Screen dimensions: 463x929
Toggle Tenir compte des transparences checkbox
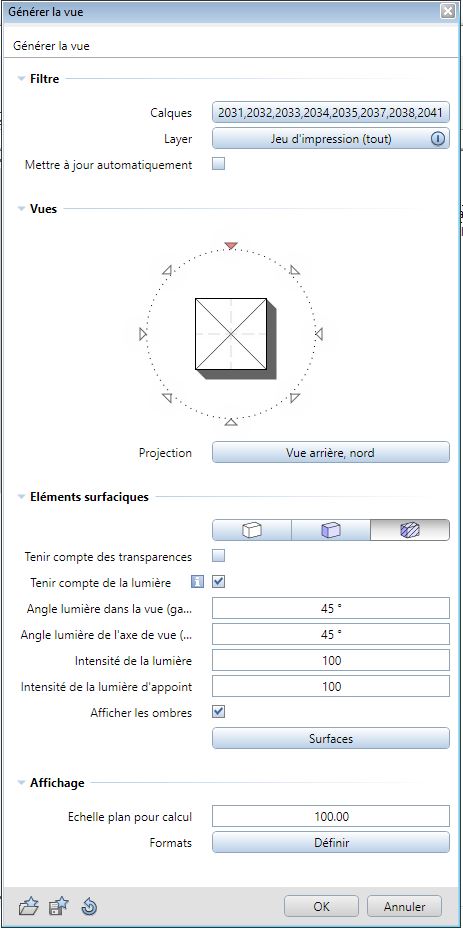[x=219, y=556]
